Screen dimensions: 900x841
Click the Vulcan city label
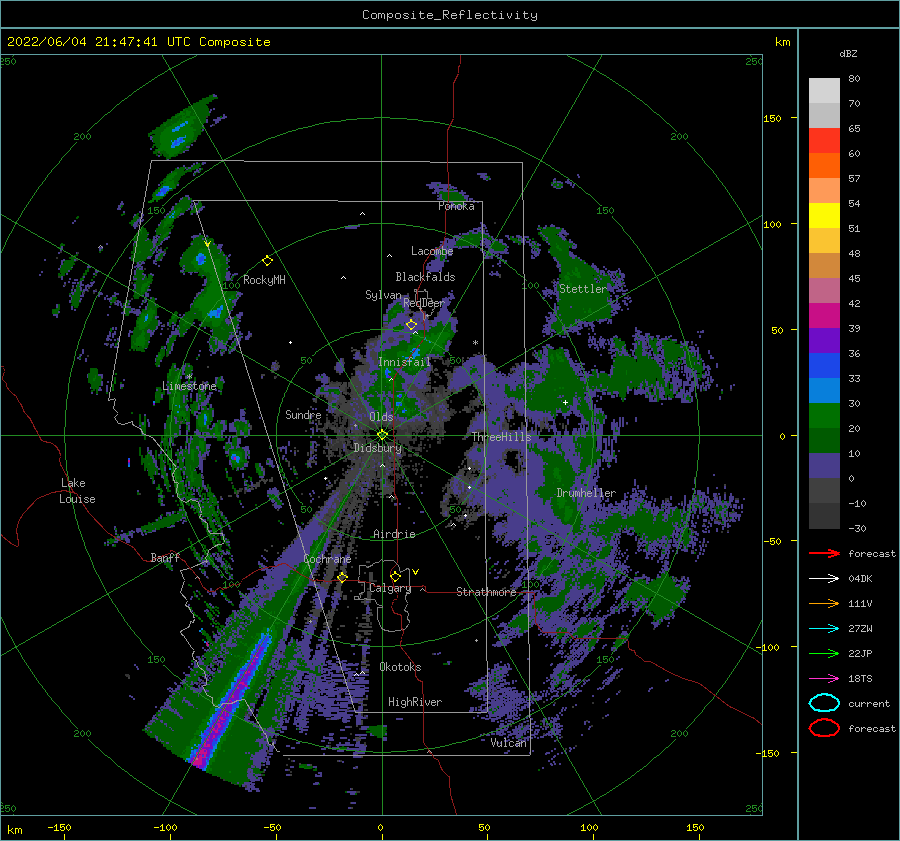[509, 743]
